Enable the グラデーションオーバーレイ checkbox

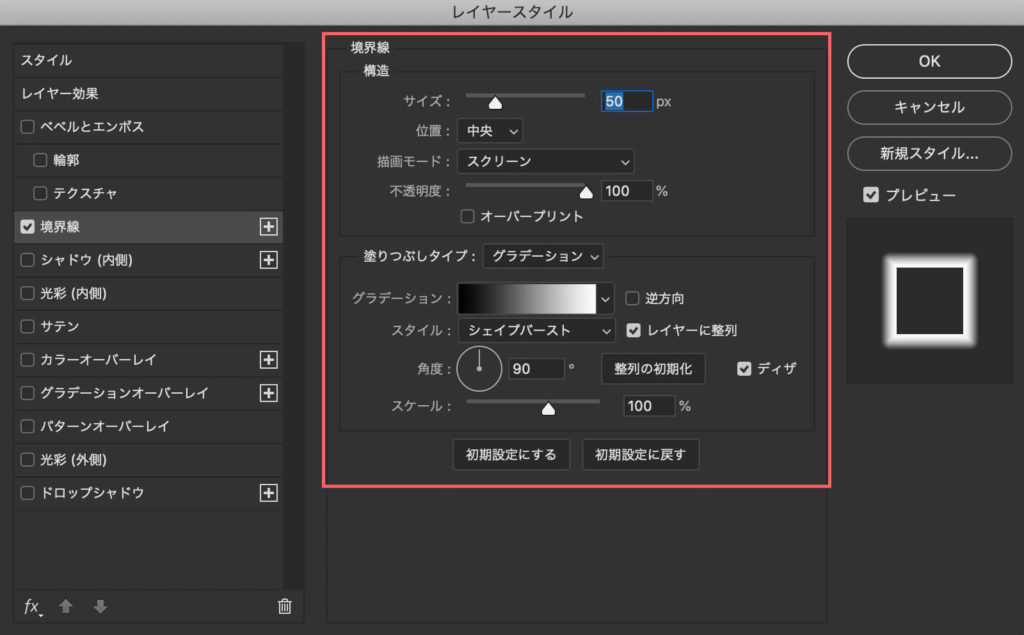click(27, 393)
